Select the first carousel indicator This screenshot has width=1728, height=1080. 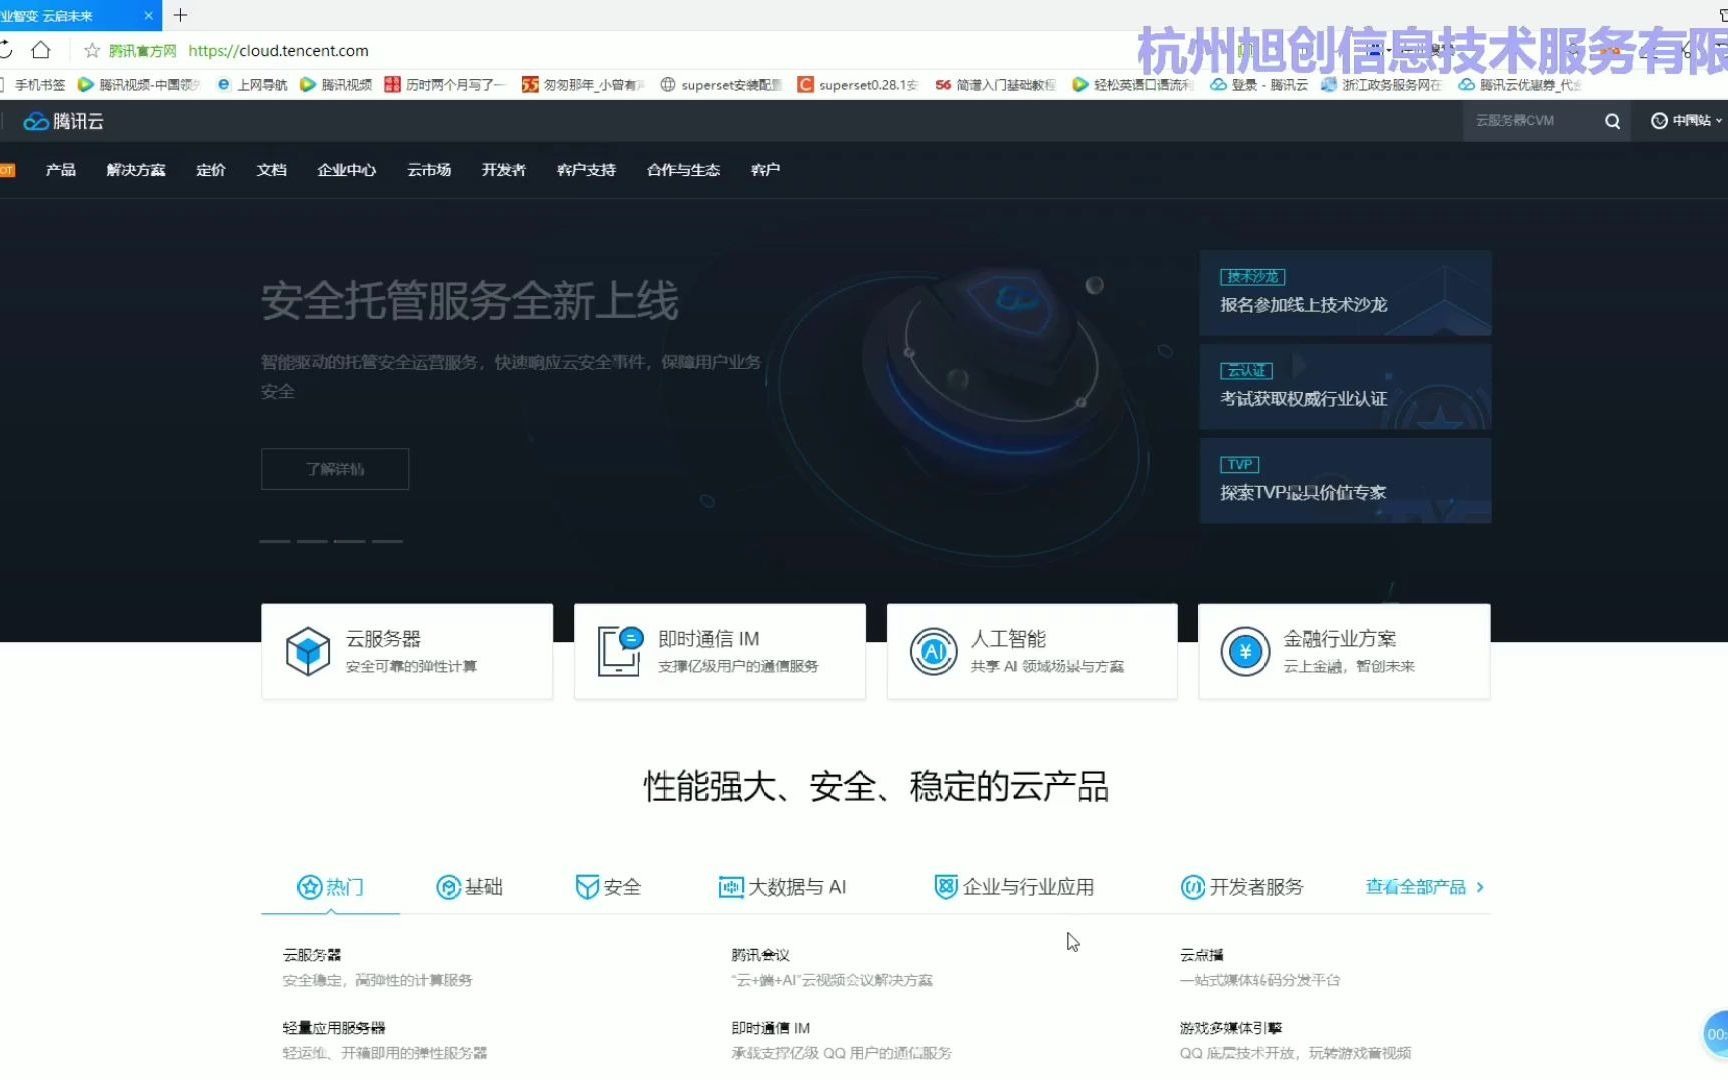(x=275, y=541)
